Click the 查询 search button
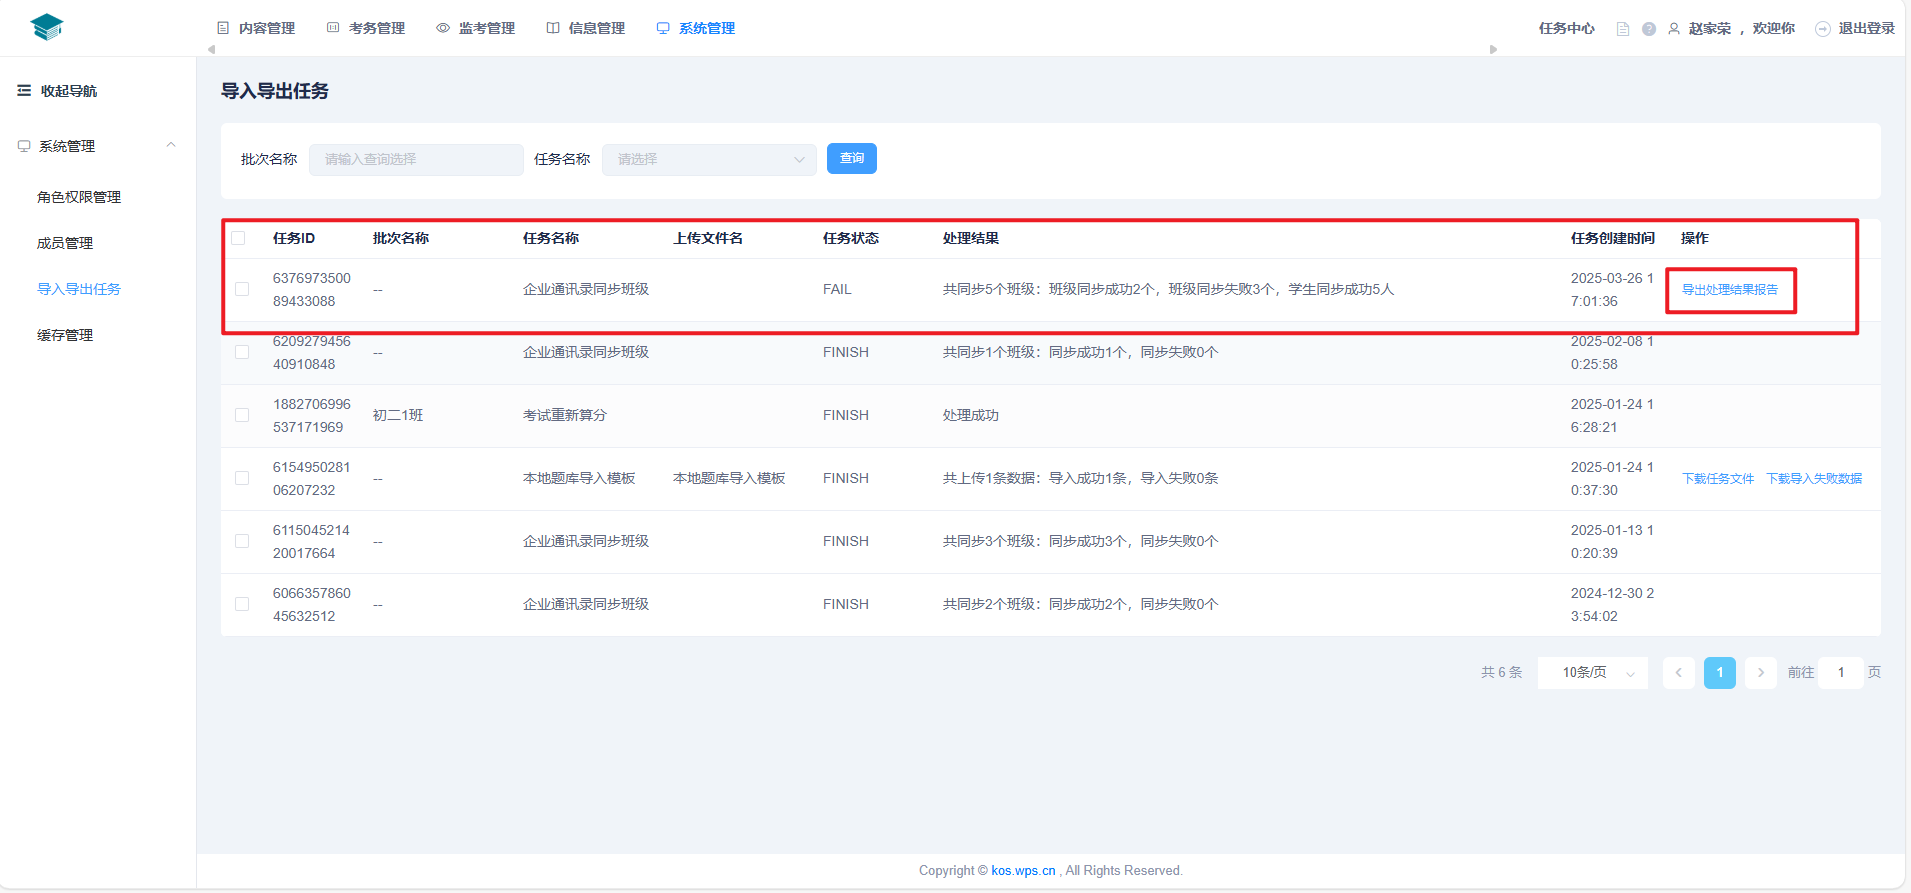1911x893 pixels. (851, 159)
